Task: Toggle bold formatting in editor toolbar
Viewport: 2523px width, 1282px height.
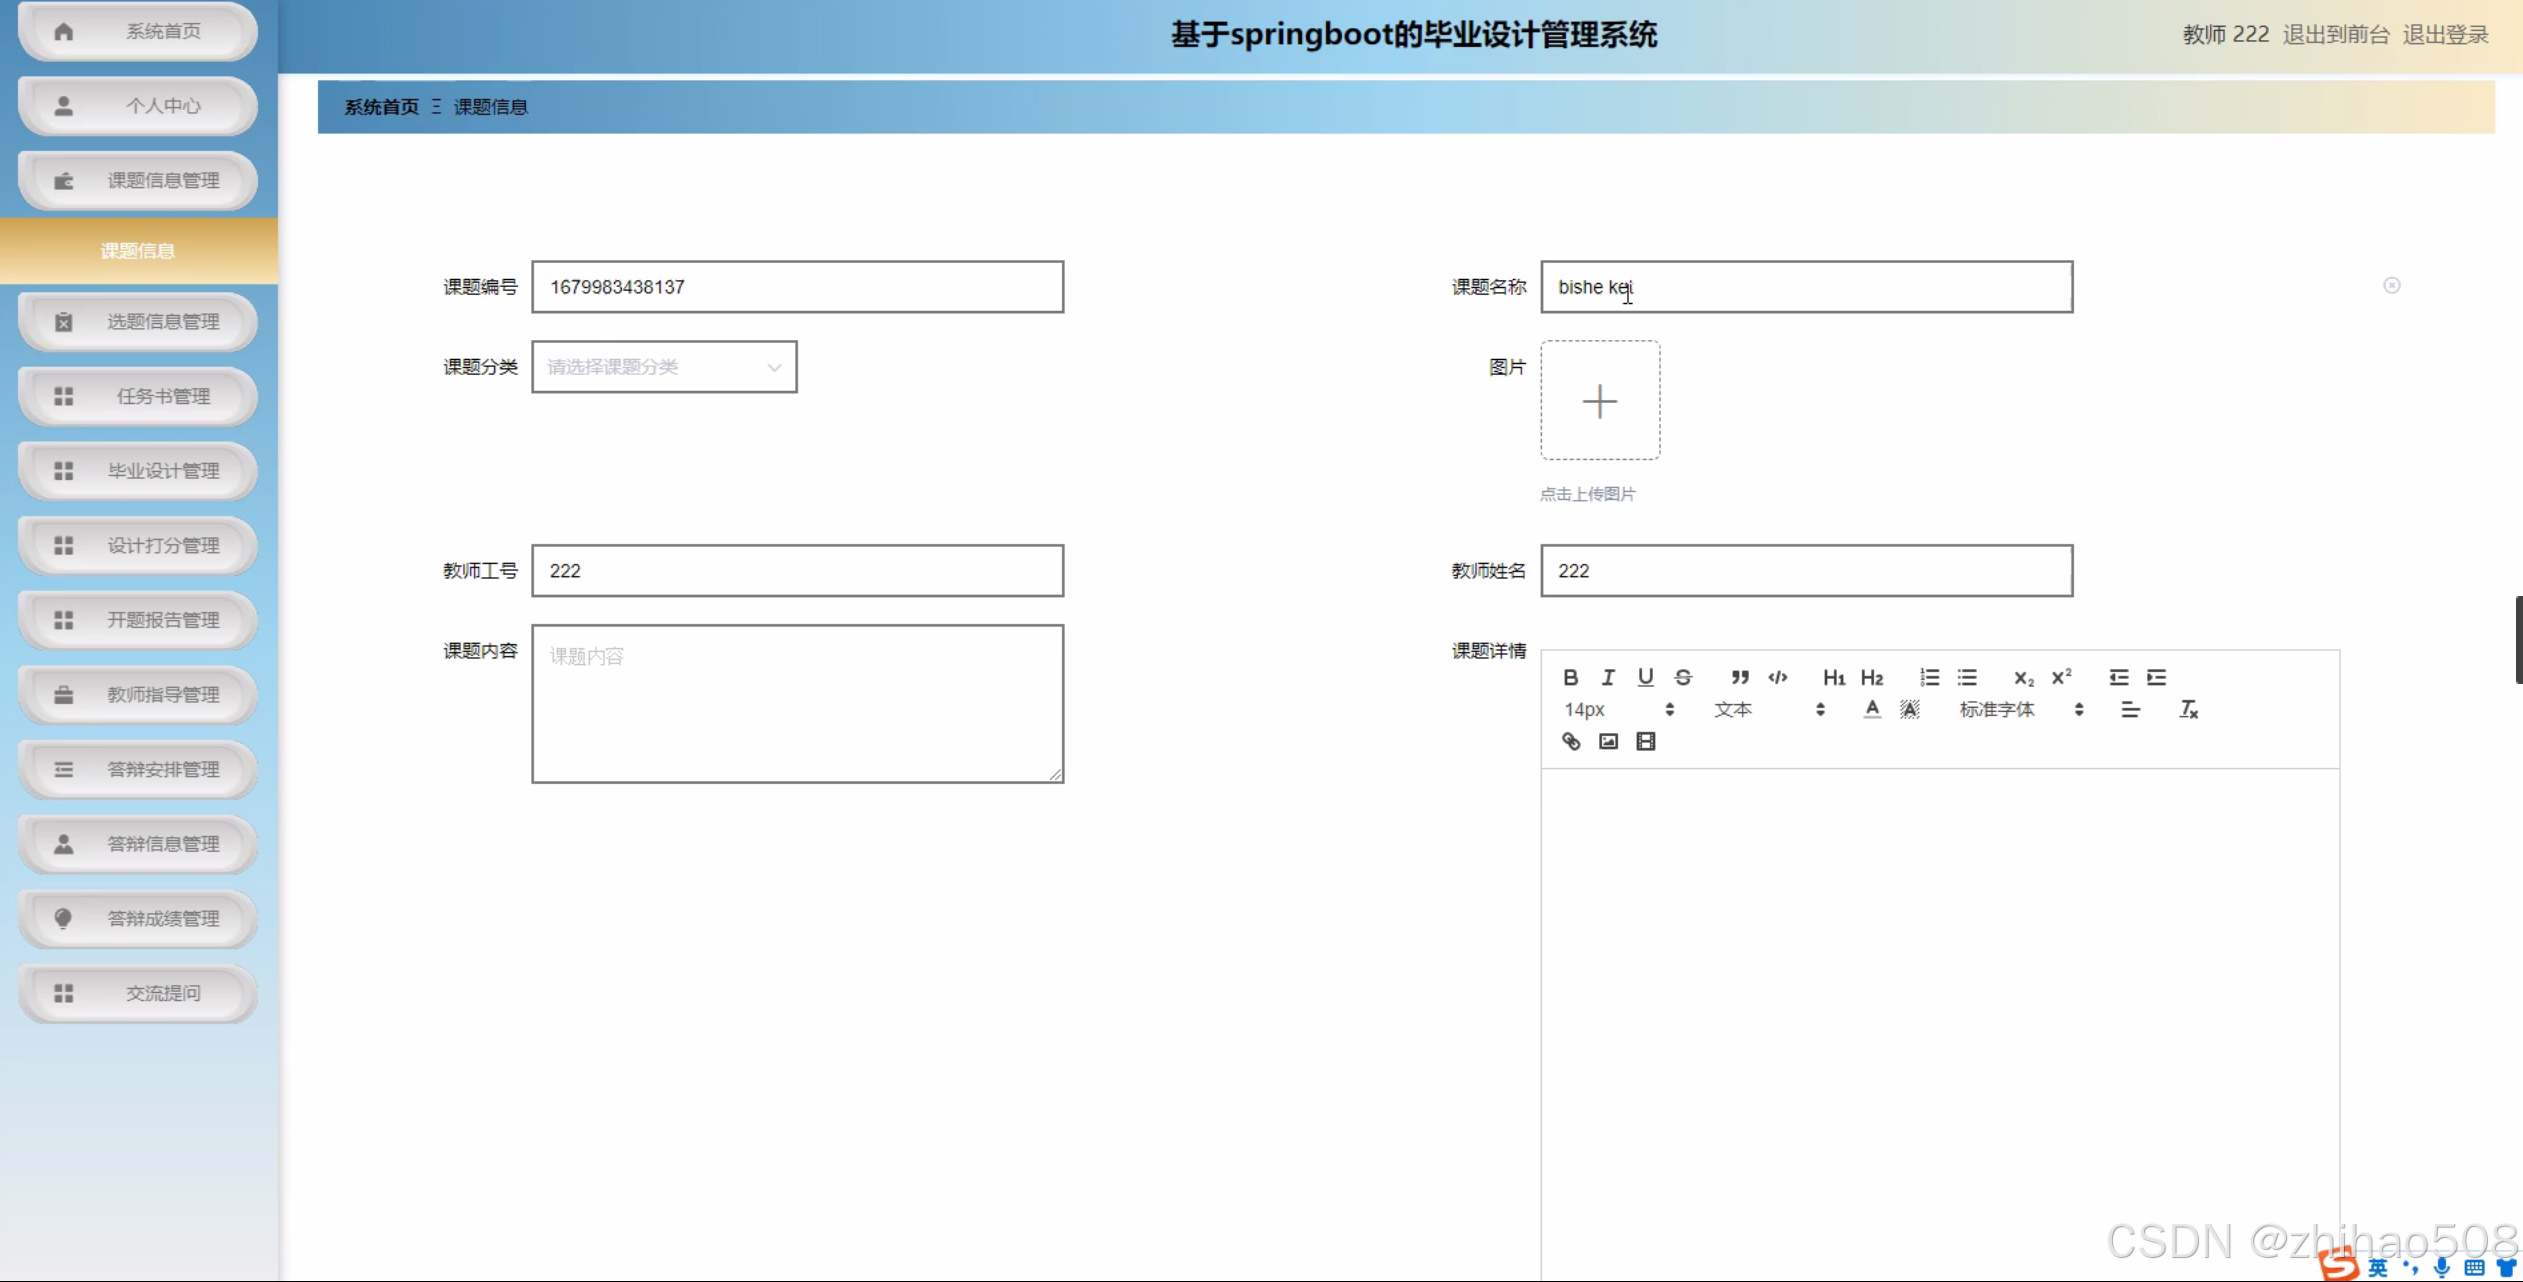Action: tap(1570, 677)
